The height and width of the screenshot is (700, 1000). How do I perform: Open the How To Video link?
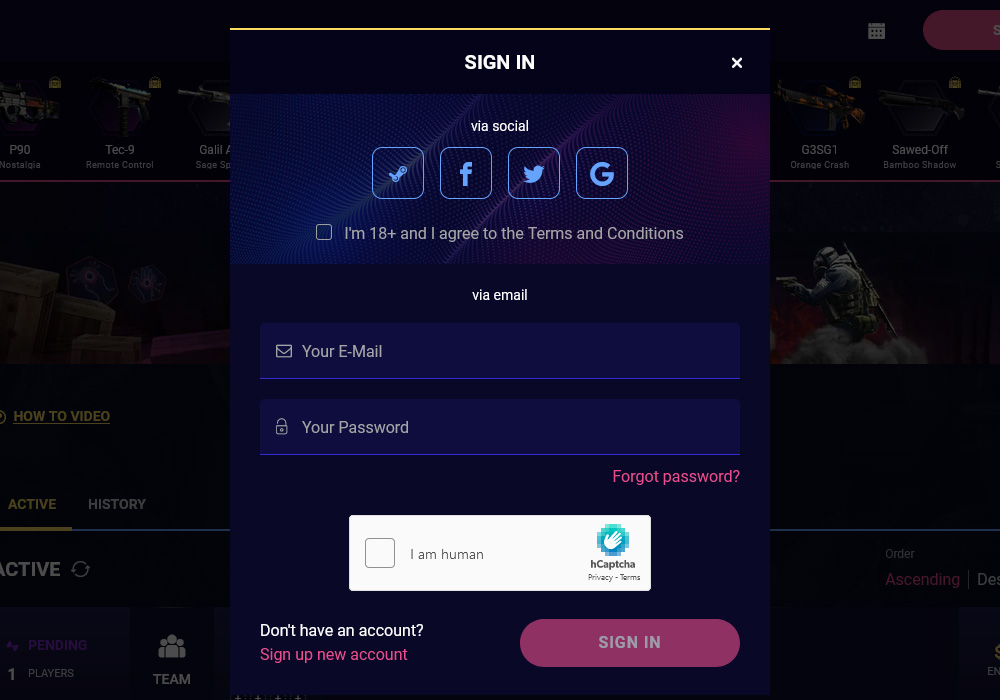pyautogui.click(x=62, y=416)
